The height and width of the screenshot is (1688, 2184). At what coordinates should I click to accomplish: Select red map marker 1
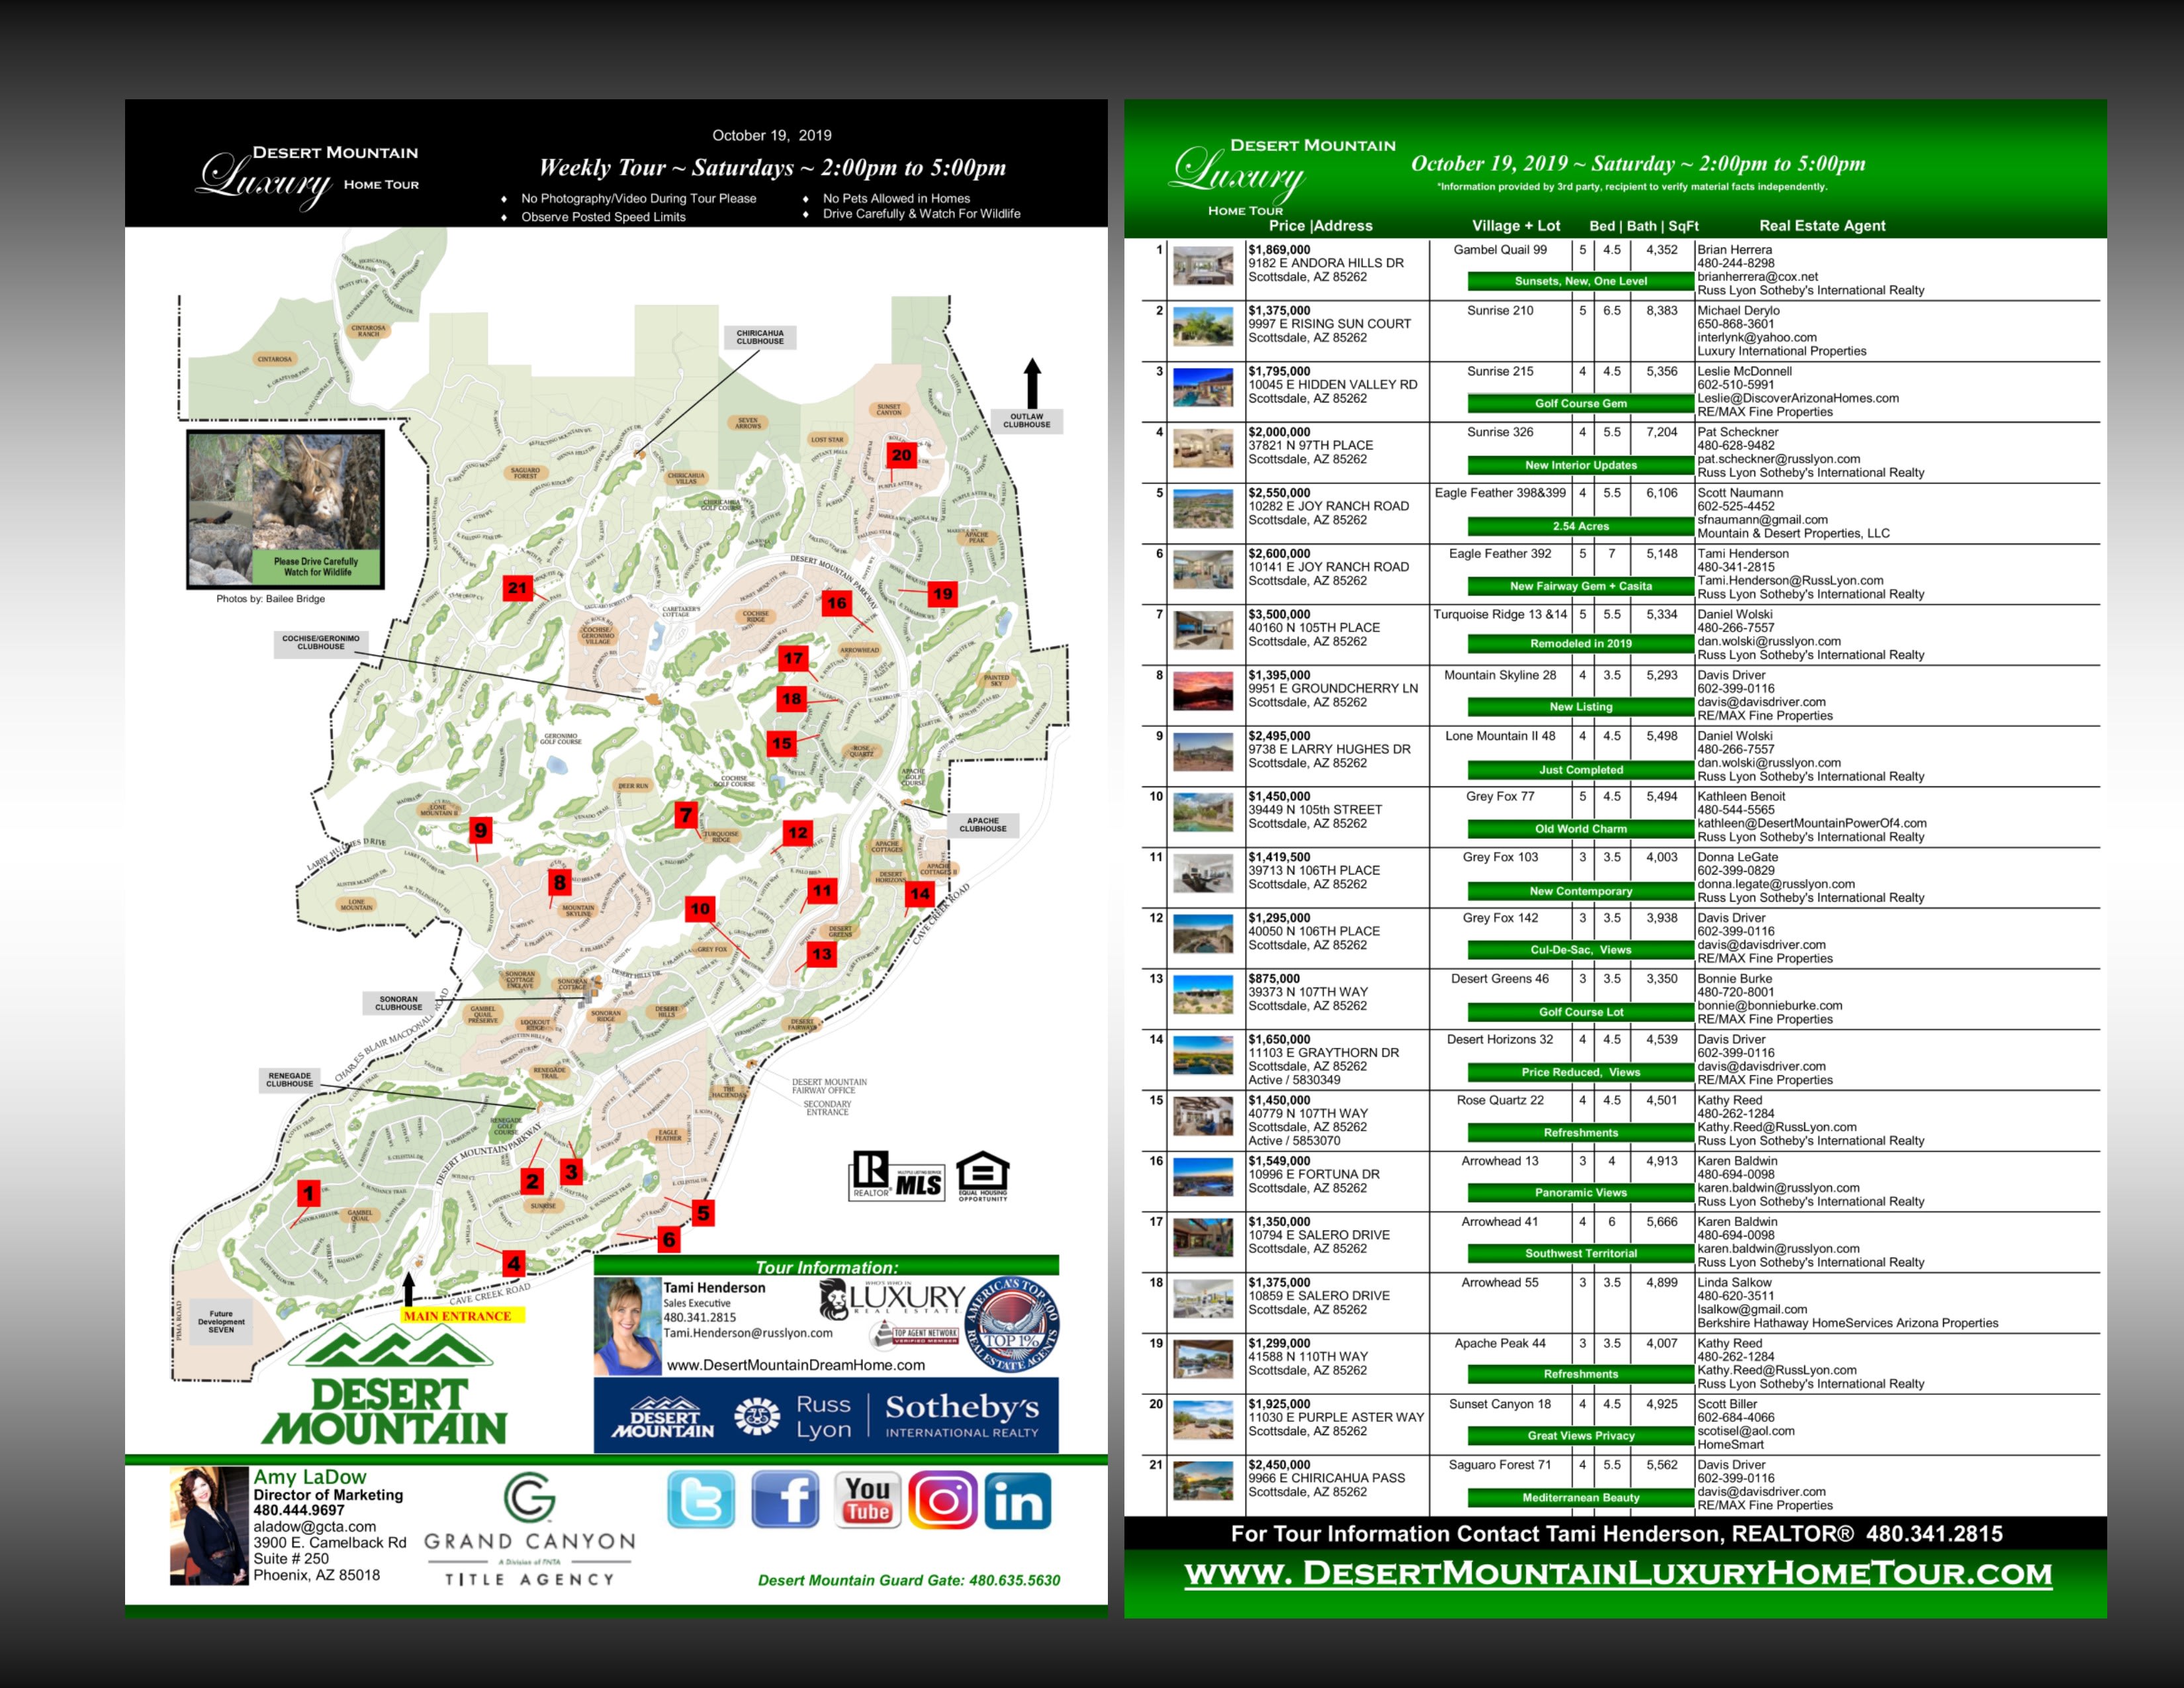point(309,1193)
